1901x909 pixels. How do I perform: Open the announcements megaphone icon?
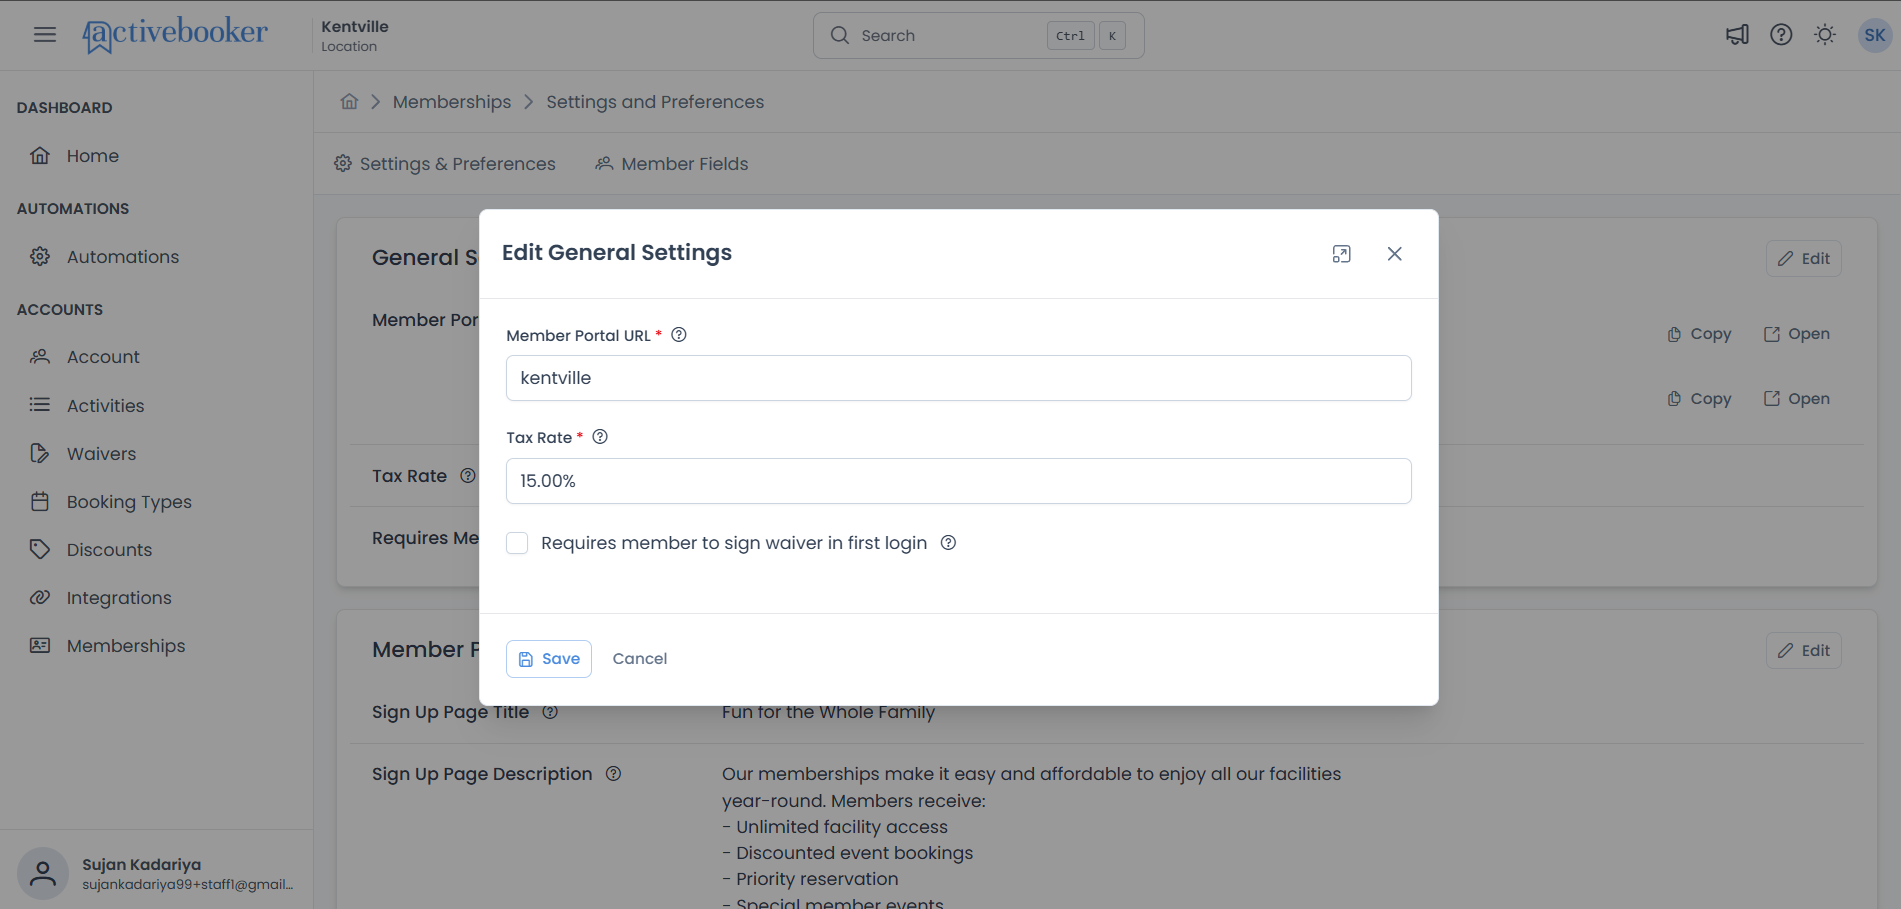click(x=1737, y=35)
